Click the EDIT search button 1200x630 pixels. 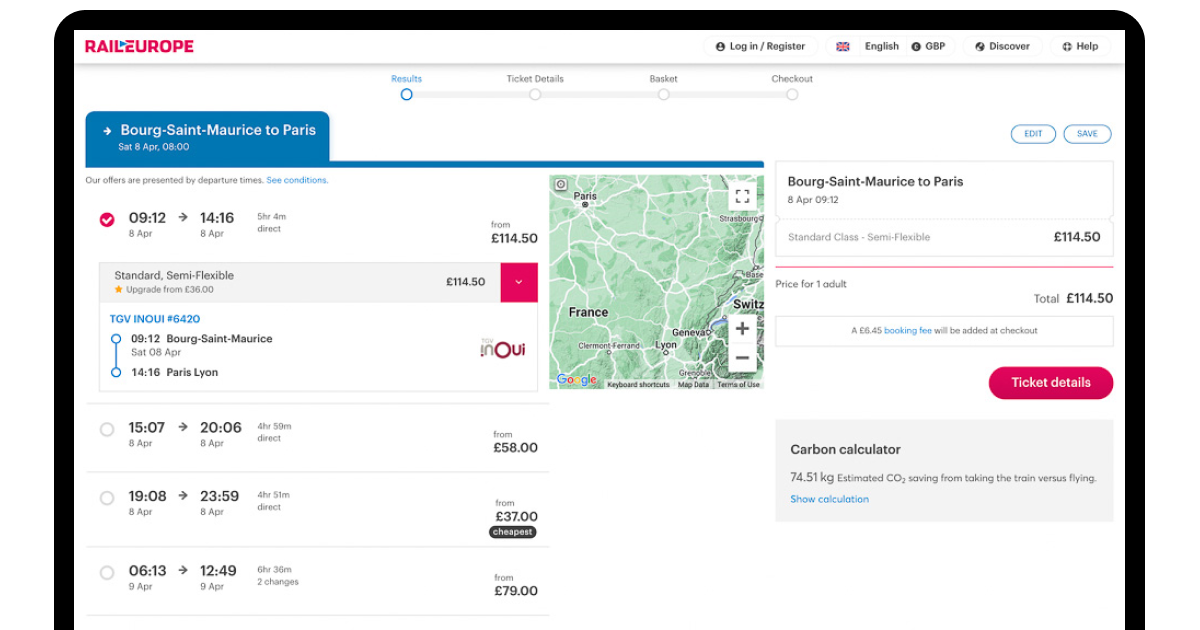point(1033,134)
